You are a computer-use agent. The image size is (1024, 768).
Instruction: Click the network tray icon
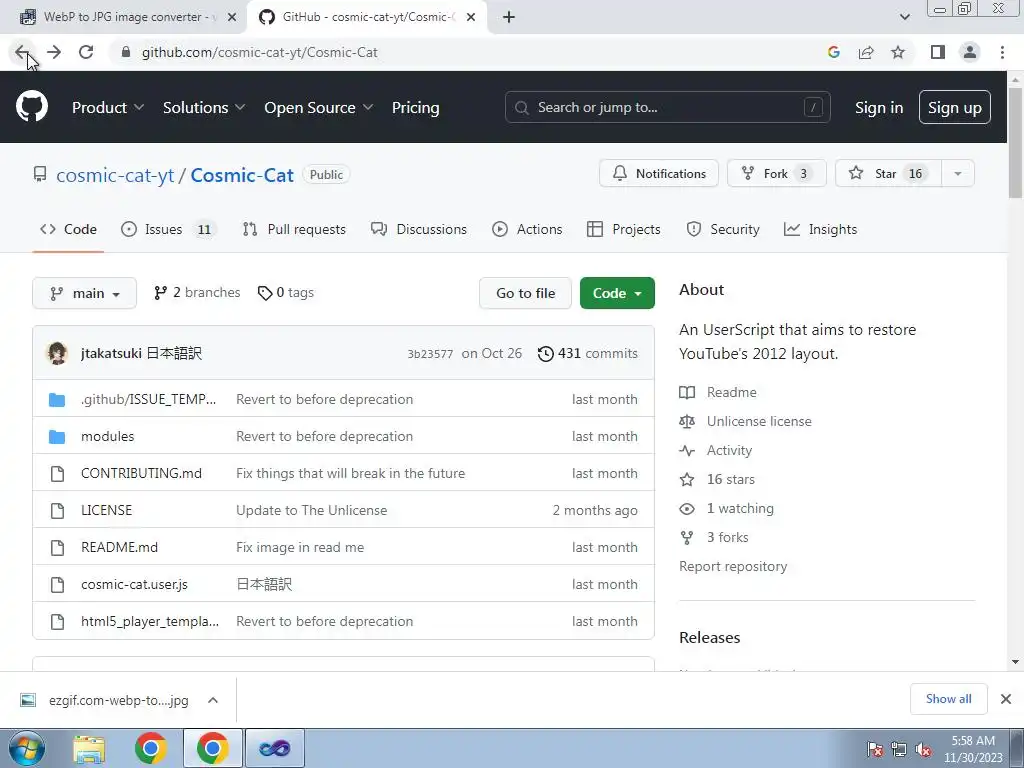coord(899,750)
